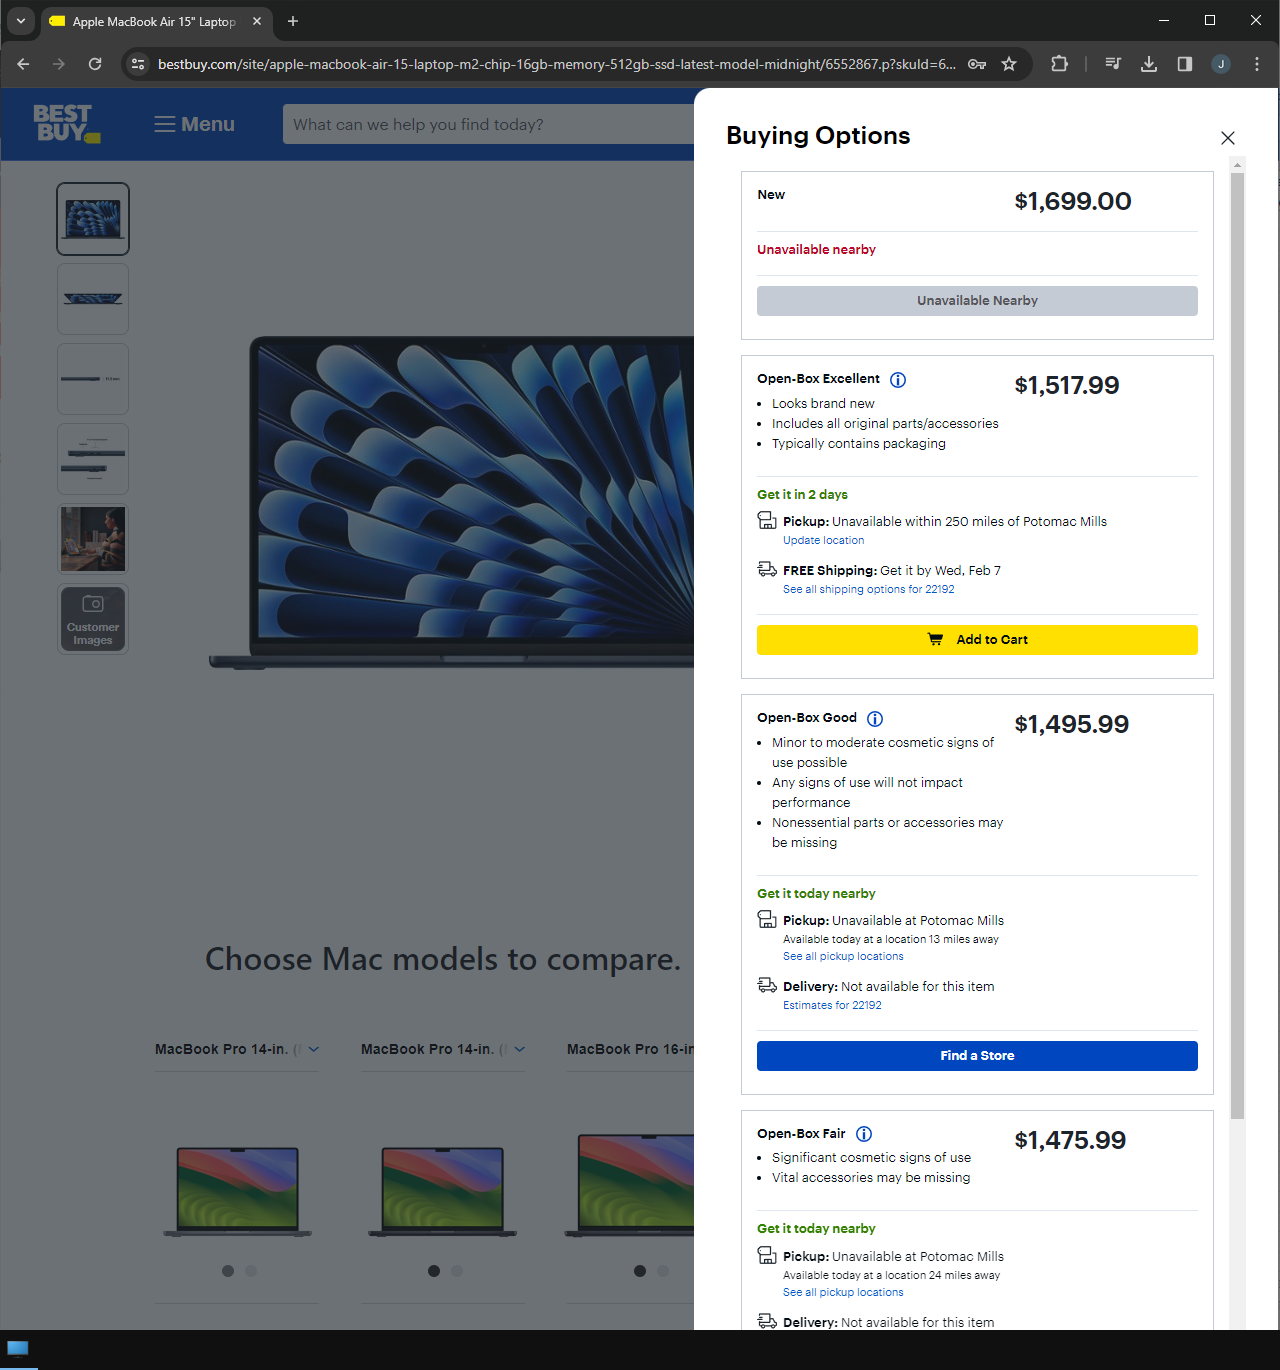Bookmark this page with the star
This screenshot has width=1280, height=1370.
click(1009, 64)
